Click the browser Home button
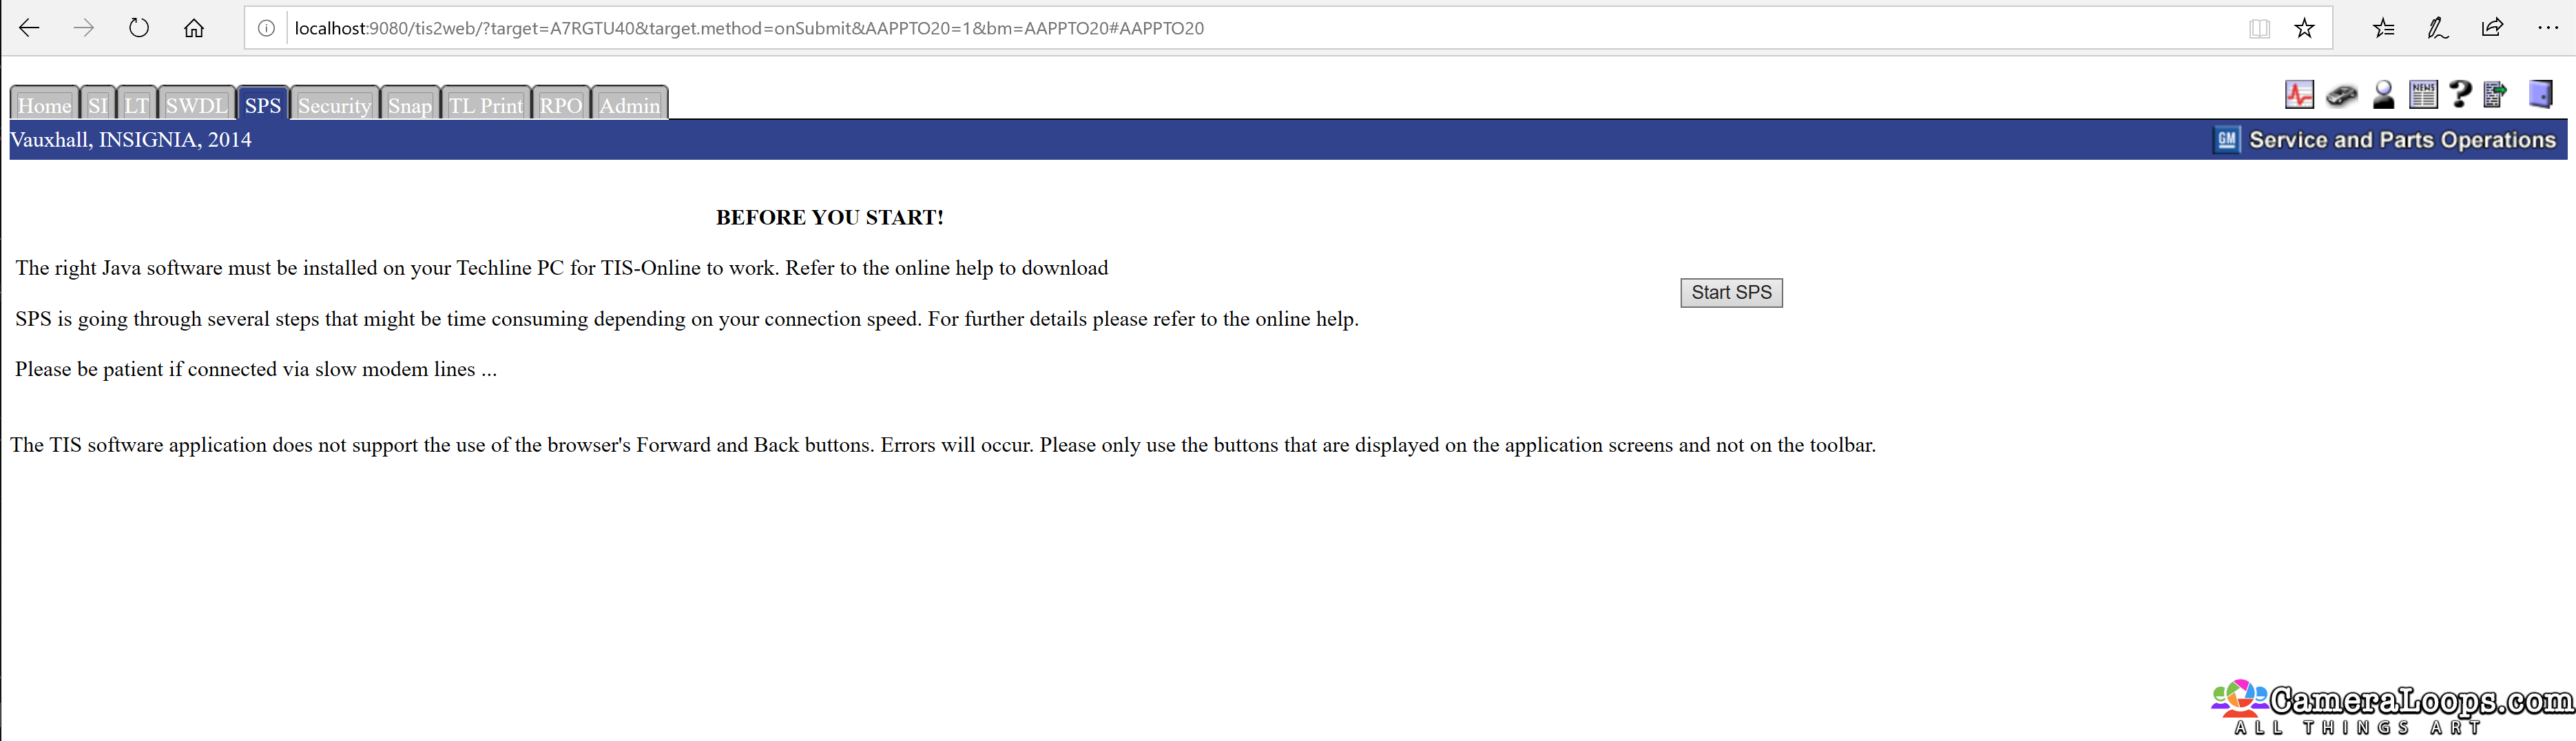 194,28
